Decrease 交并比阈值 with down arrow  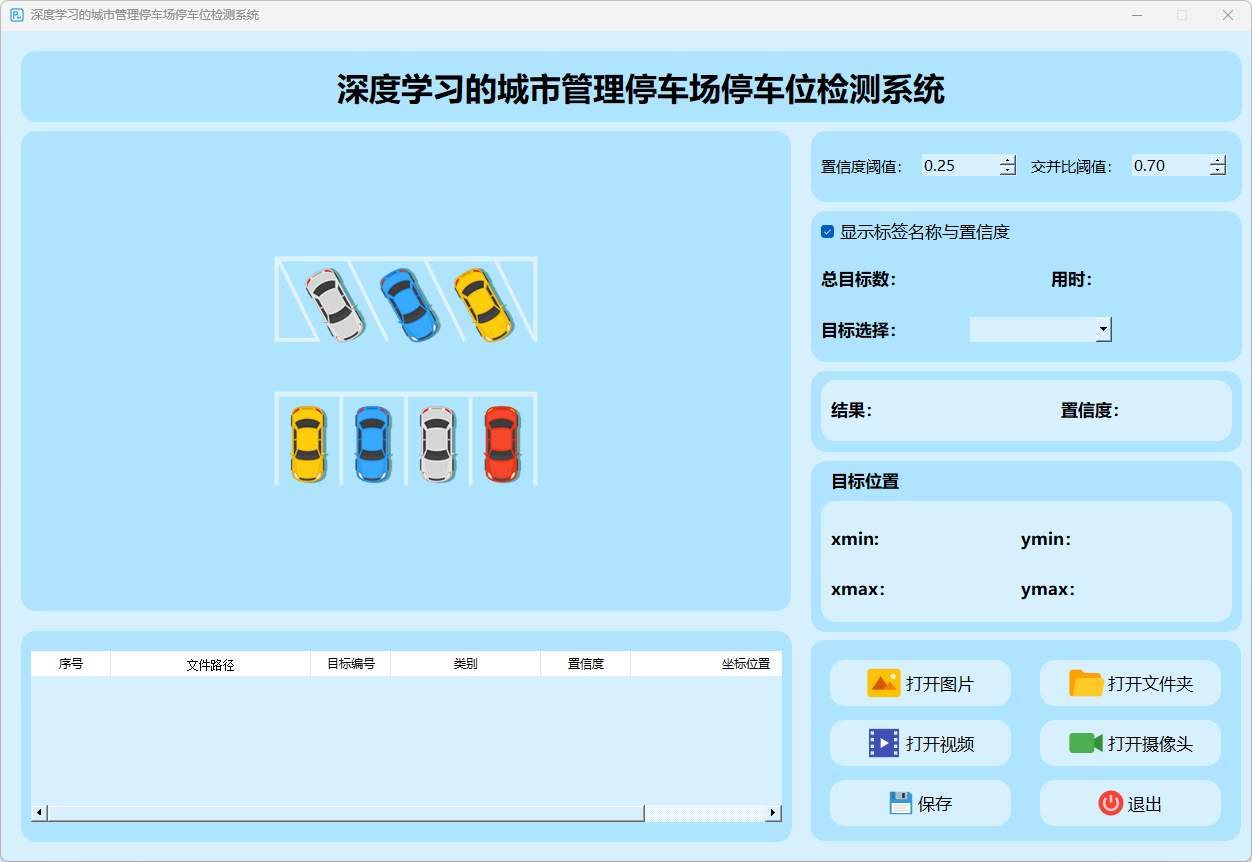click(1217, 171)
